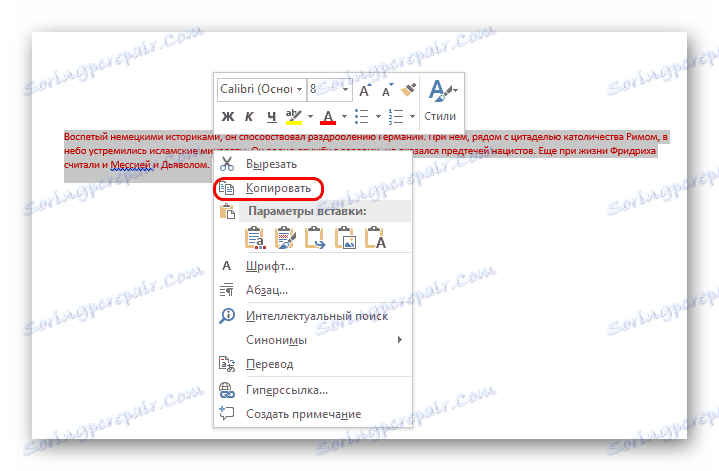Click the numbered list icon
This screenshot has width=719, height=471.
(x=396, y=116)
